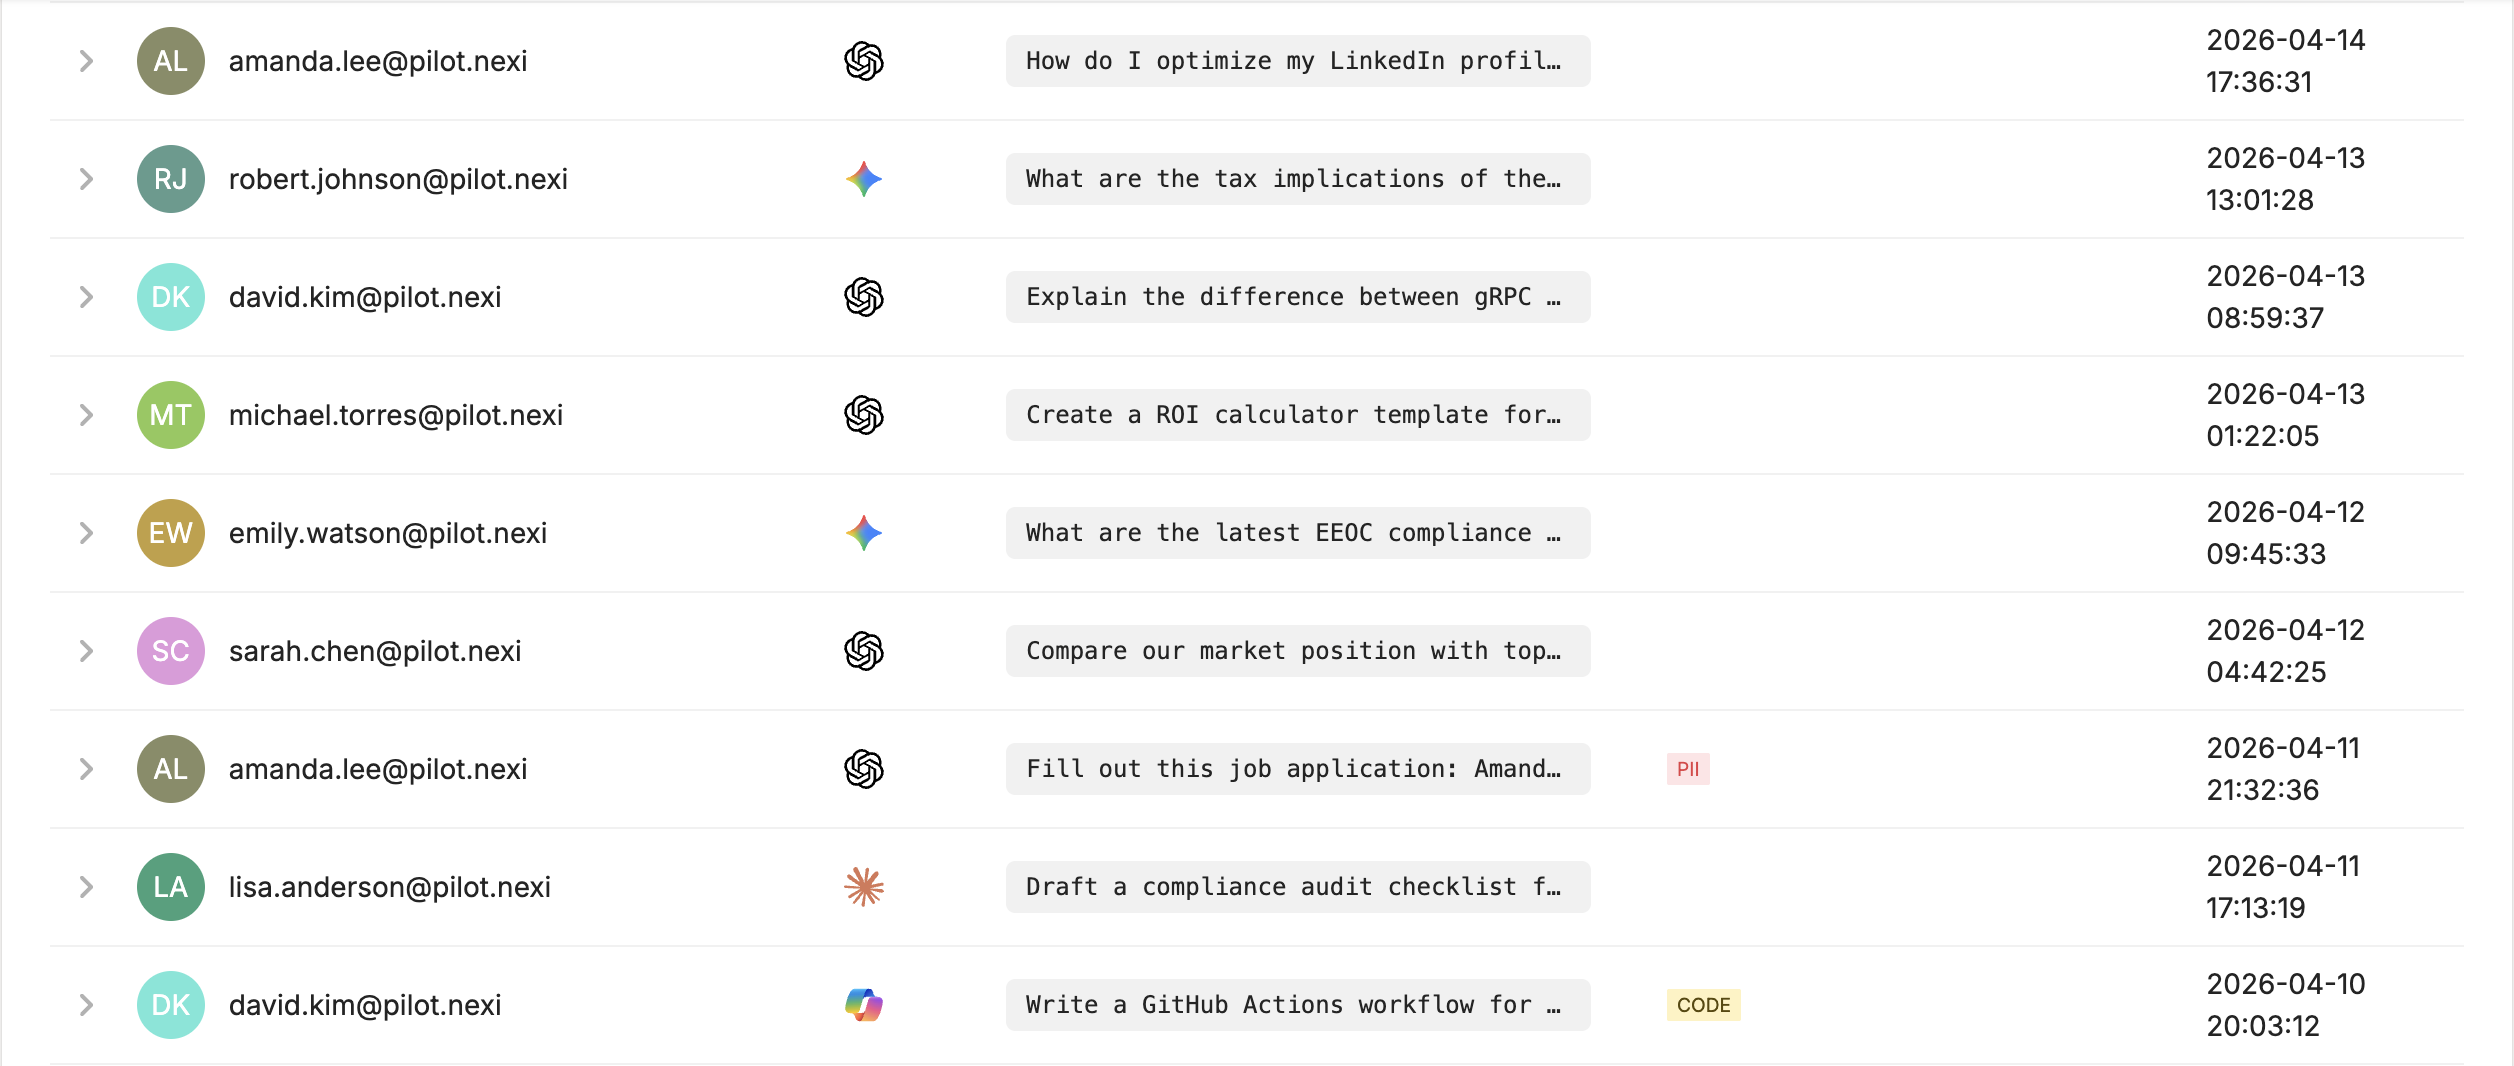2514x1066 pixels.
Task: Click ChatGPT icon in sarah.chen row
Action: tap(863, 651)
